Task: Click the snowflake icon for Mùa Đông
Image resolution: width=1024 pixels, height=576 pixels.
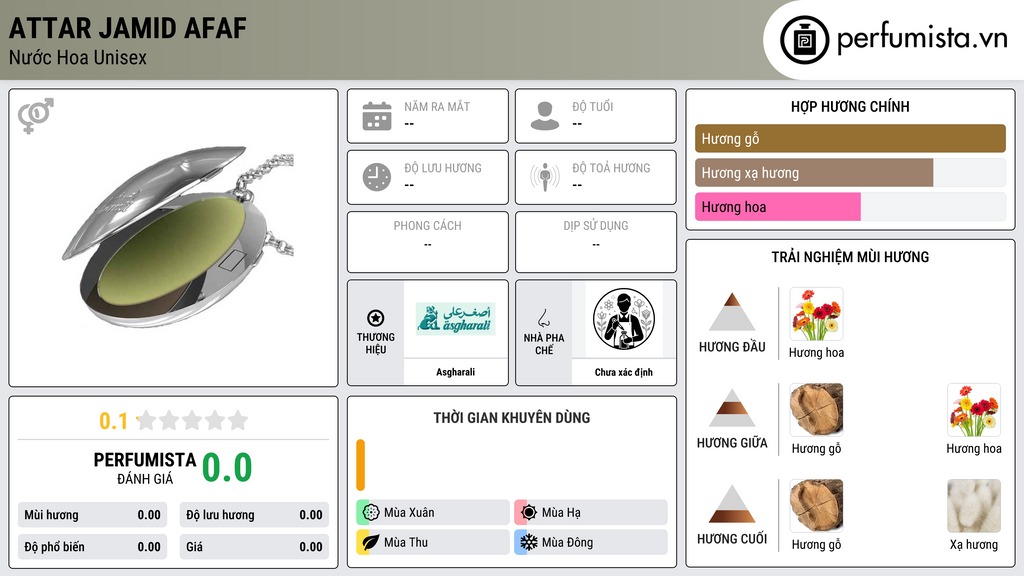Action: 529,542
